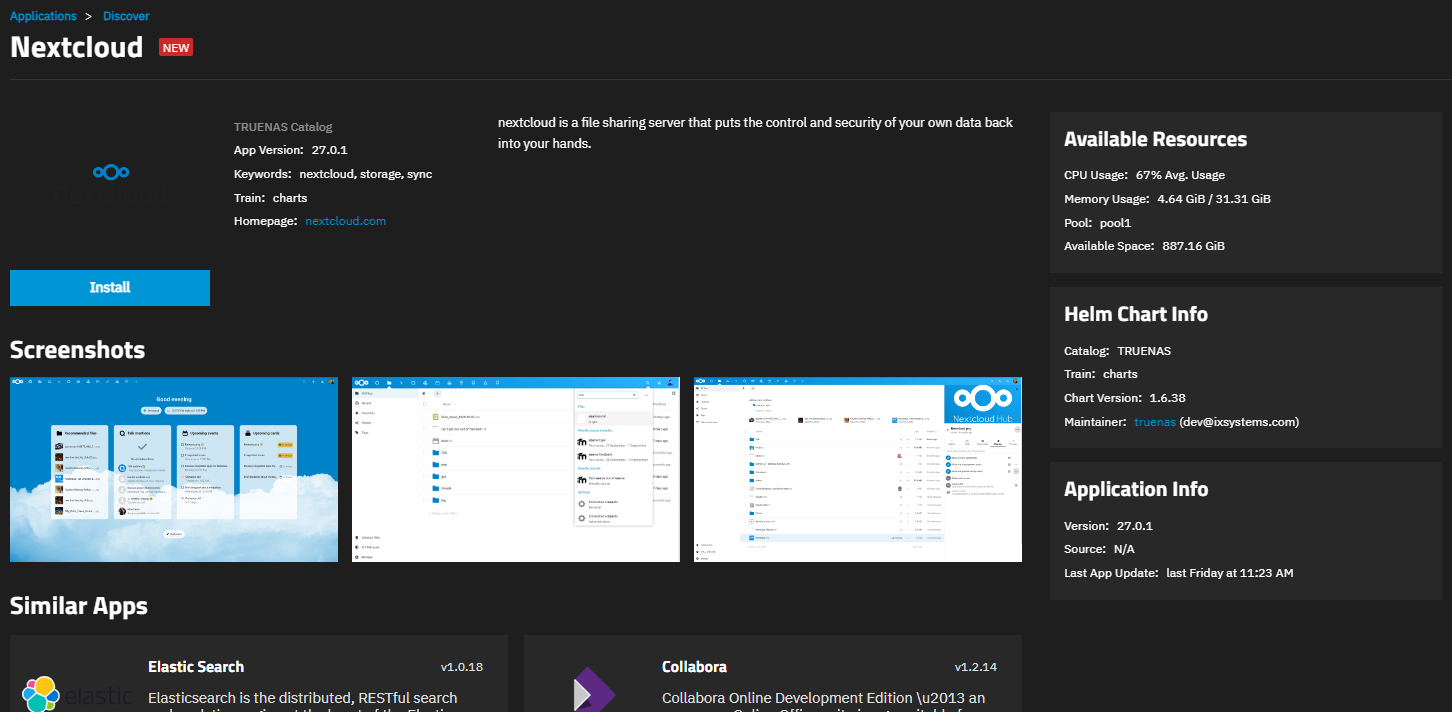Screen dimensions: 1452x712
Task: Click the Nextcloud page title
Action: point(77,47)
